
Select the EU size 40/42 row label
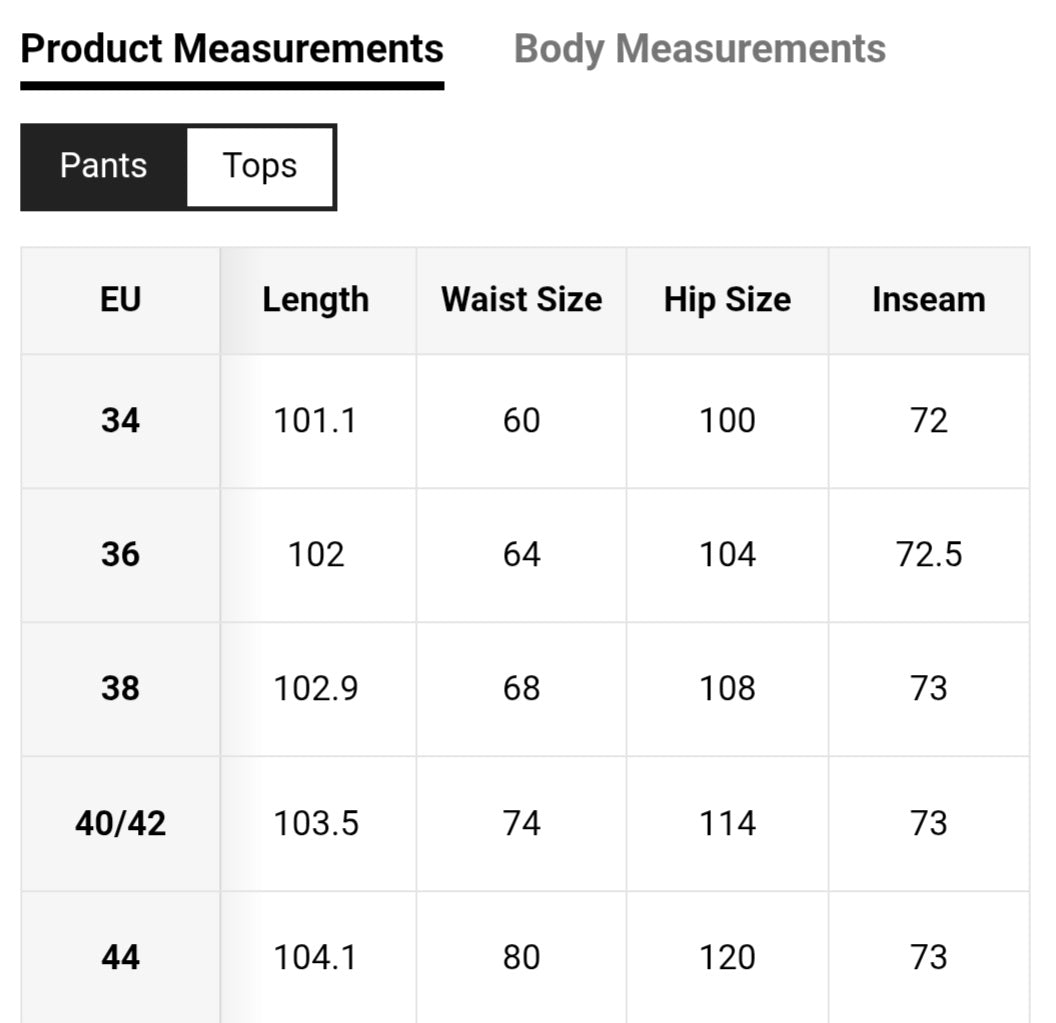[x=120, y=823]
